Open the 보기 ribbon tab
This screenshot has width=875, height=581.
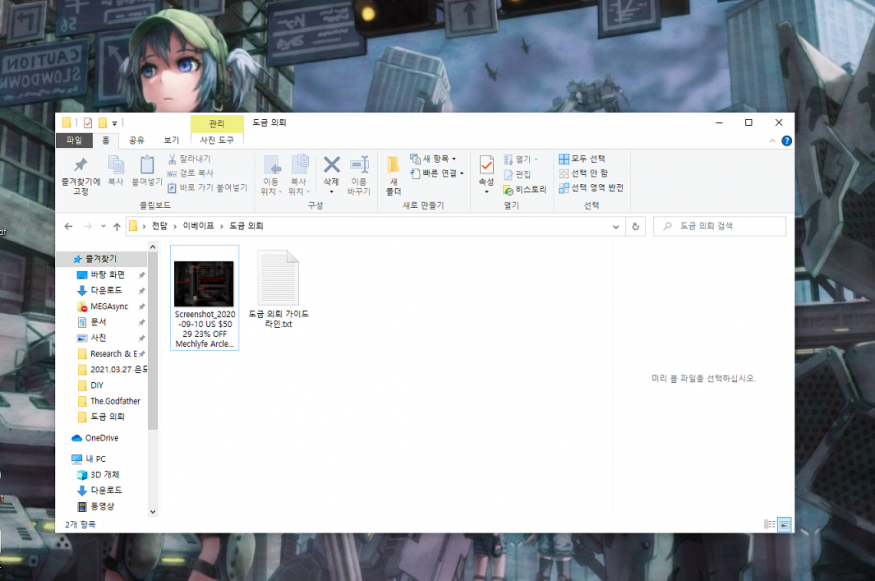[x=171, y=140]
